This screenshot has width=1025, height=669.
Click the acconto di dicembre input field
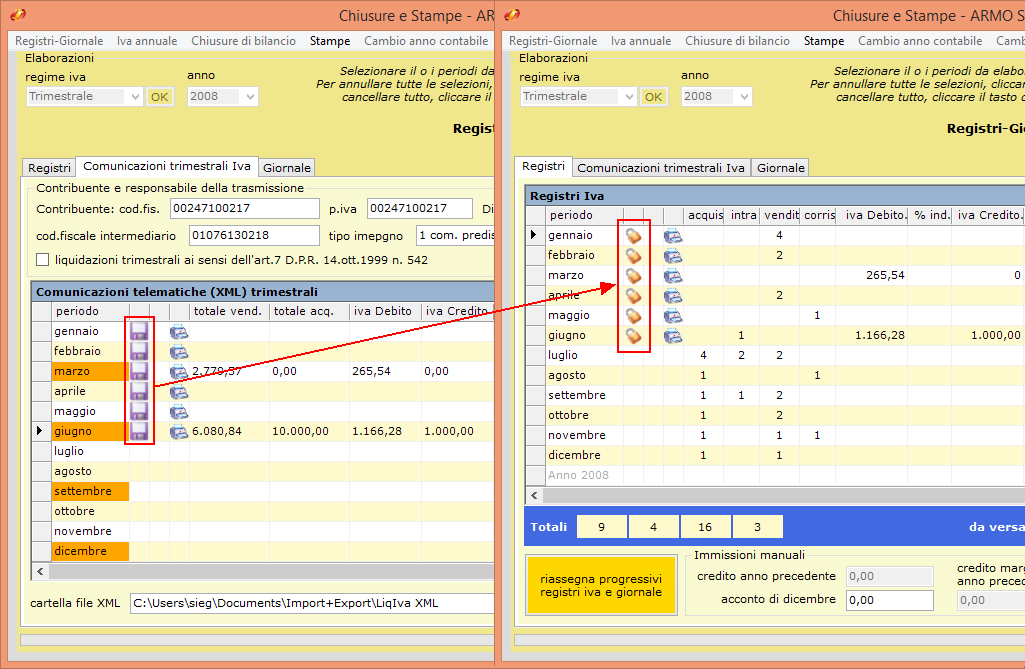pyautogui.click(x=889, y=600)
